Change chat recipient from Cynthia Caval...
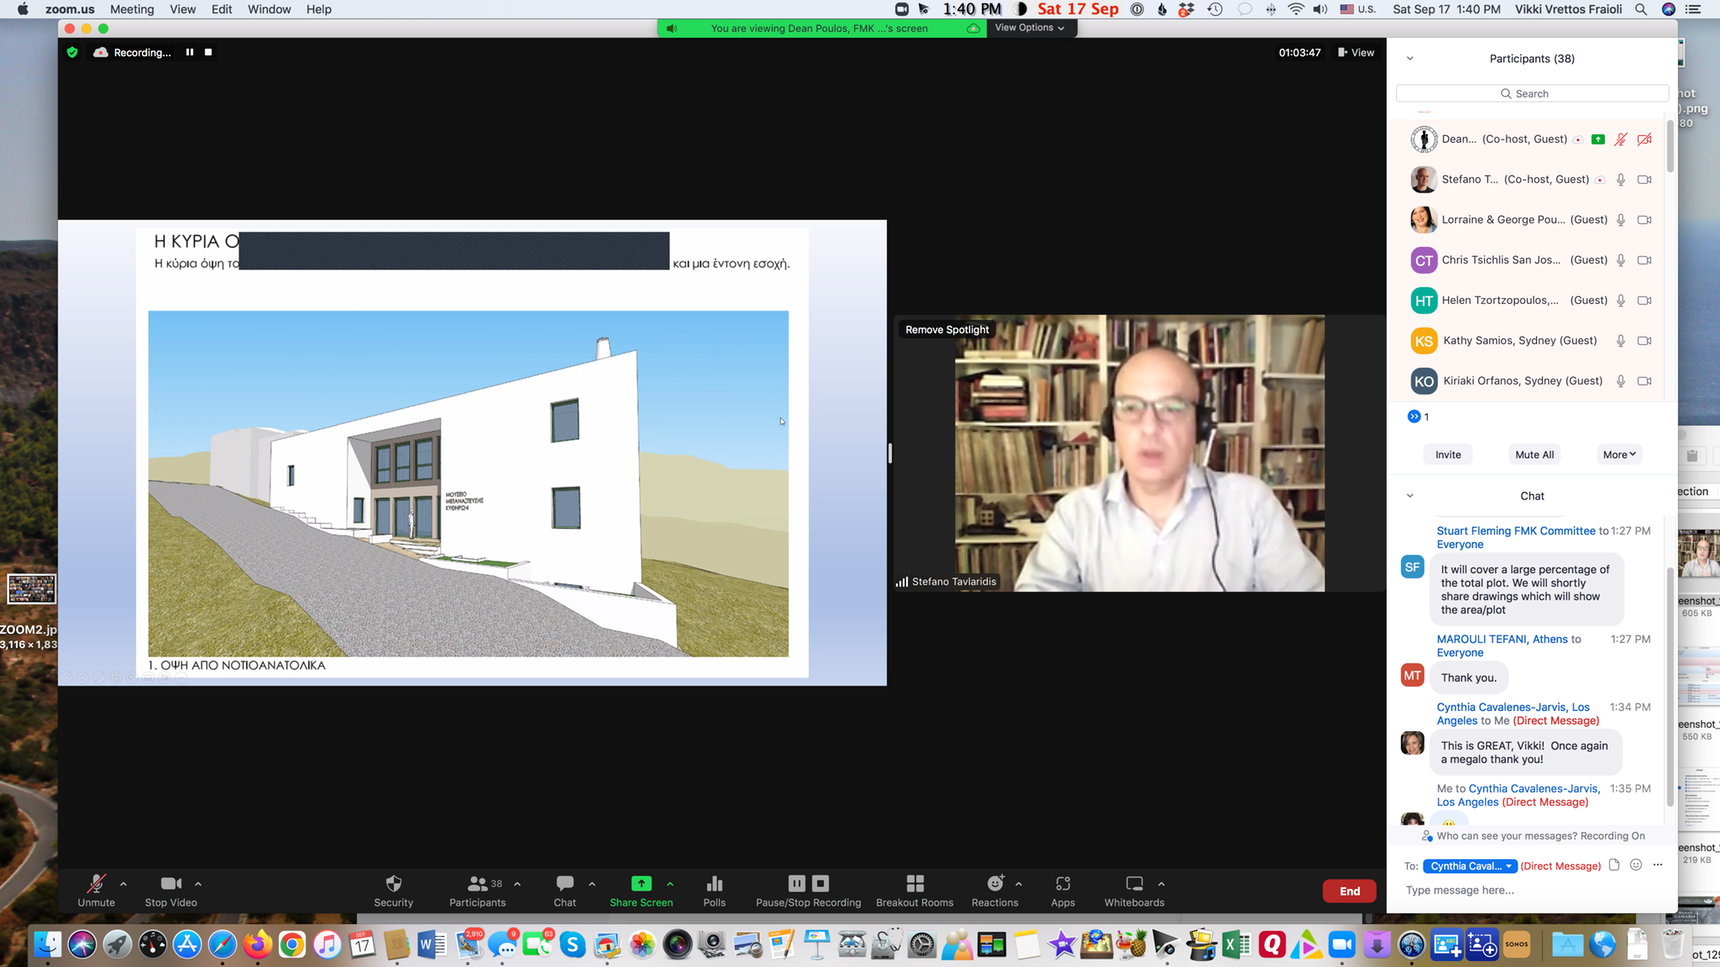 click(x=1469, y=866)
